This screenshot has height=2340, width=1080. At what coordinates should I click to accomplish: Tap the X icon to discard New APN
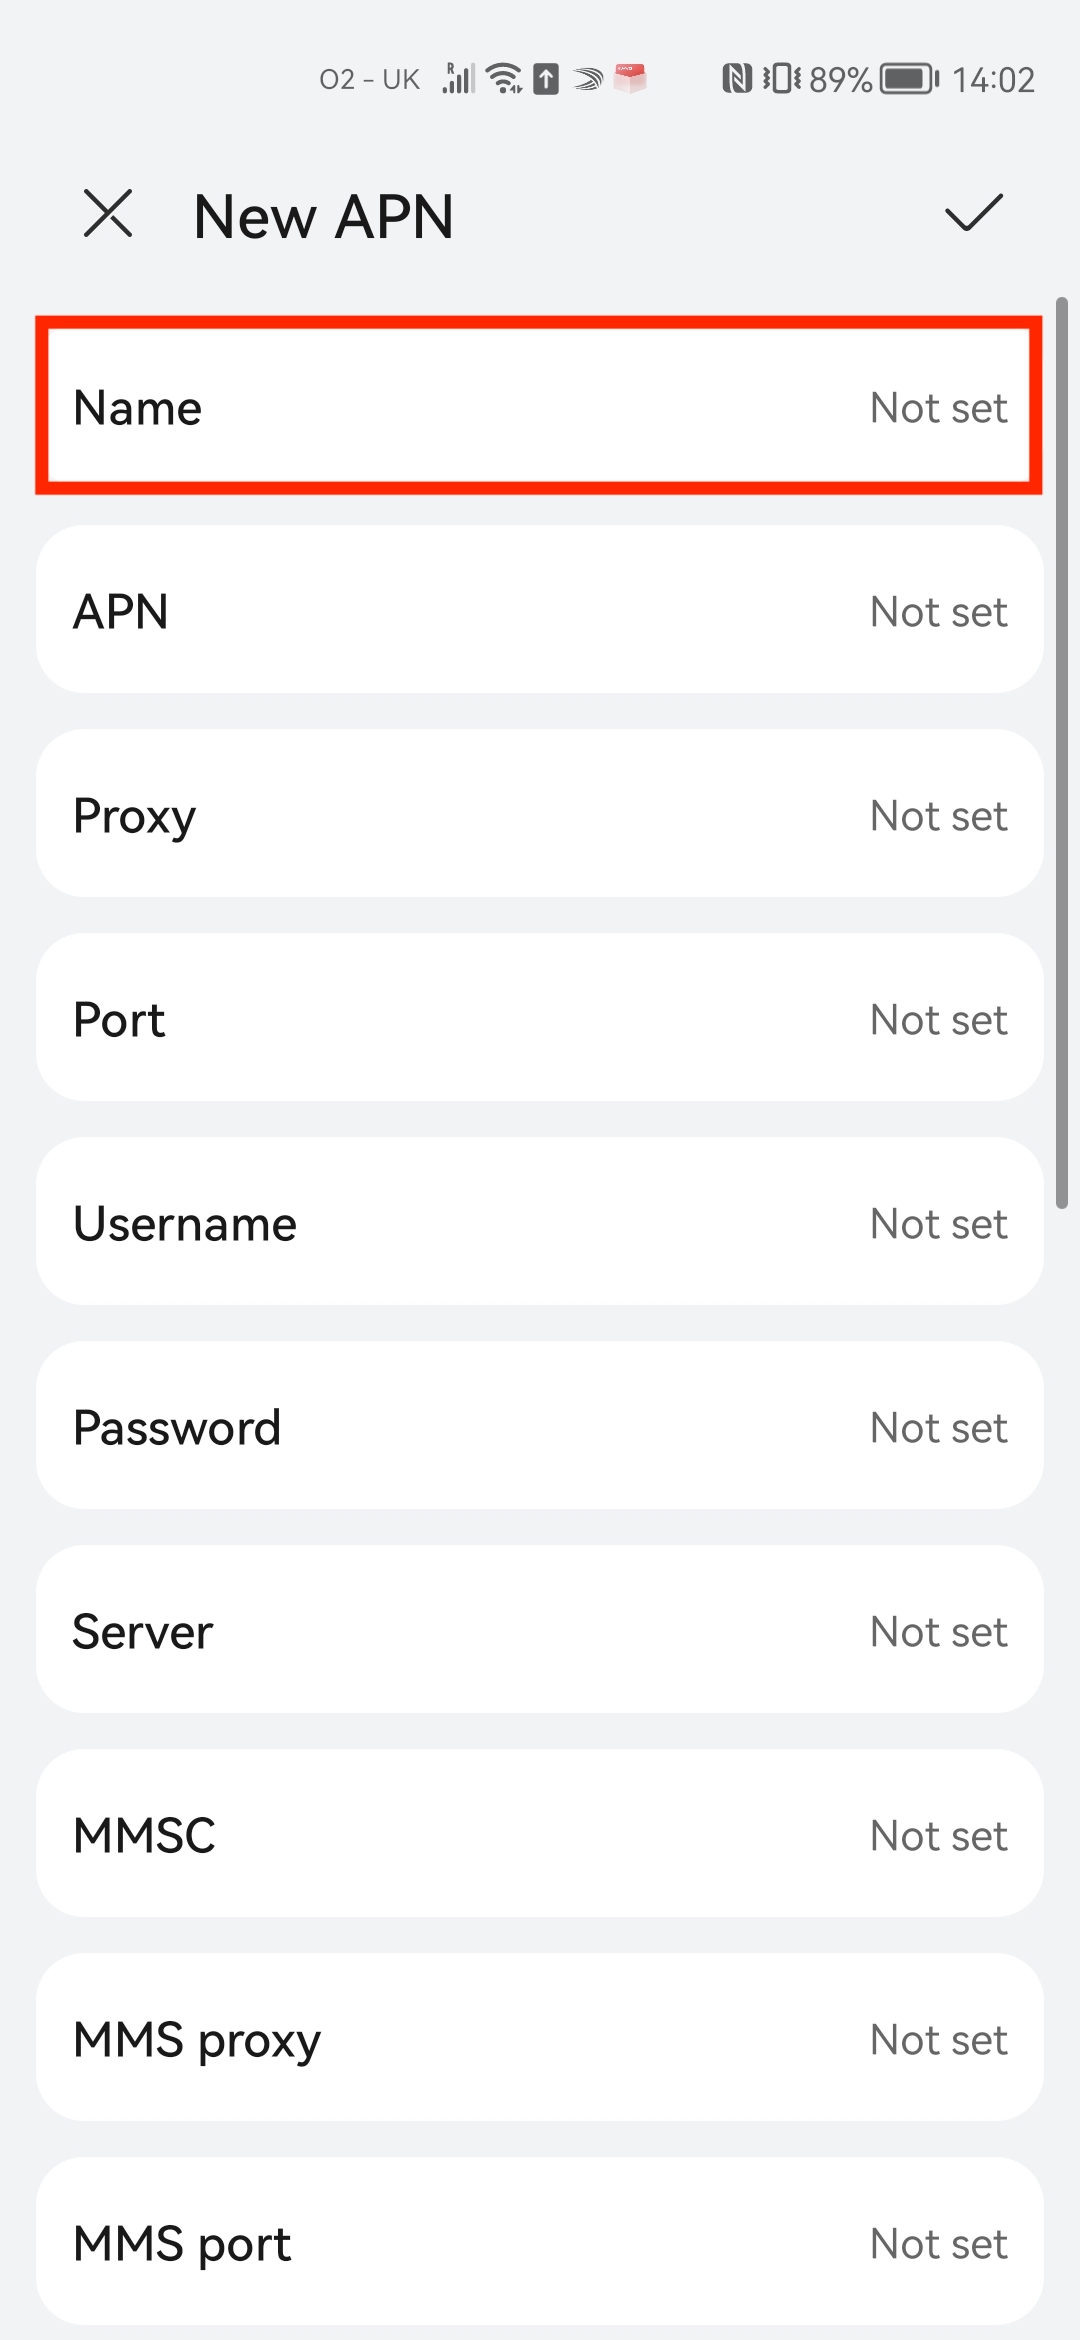108,214
